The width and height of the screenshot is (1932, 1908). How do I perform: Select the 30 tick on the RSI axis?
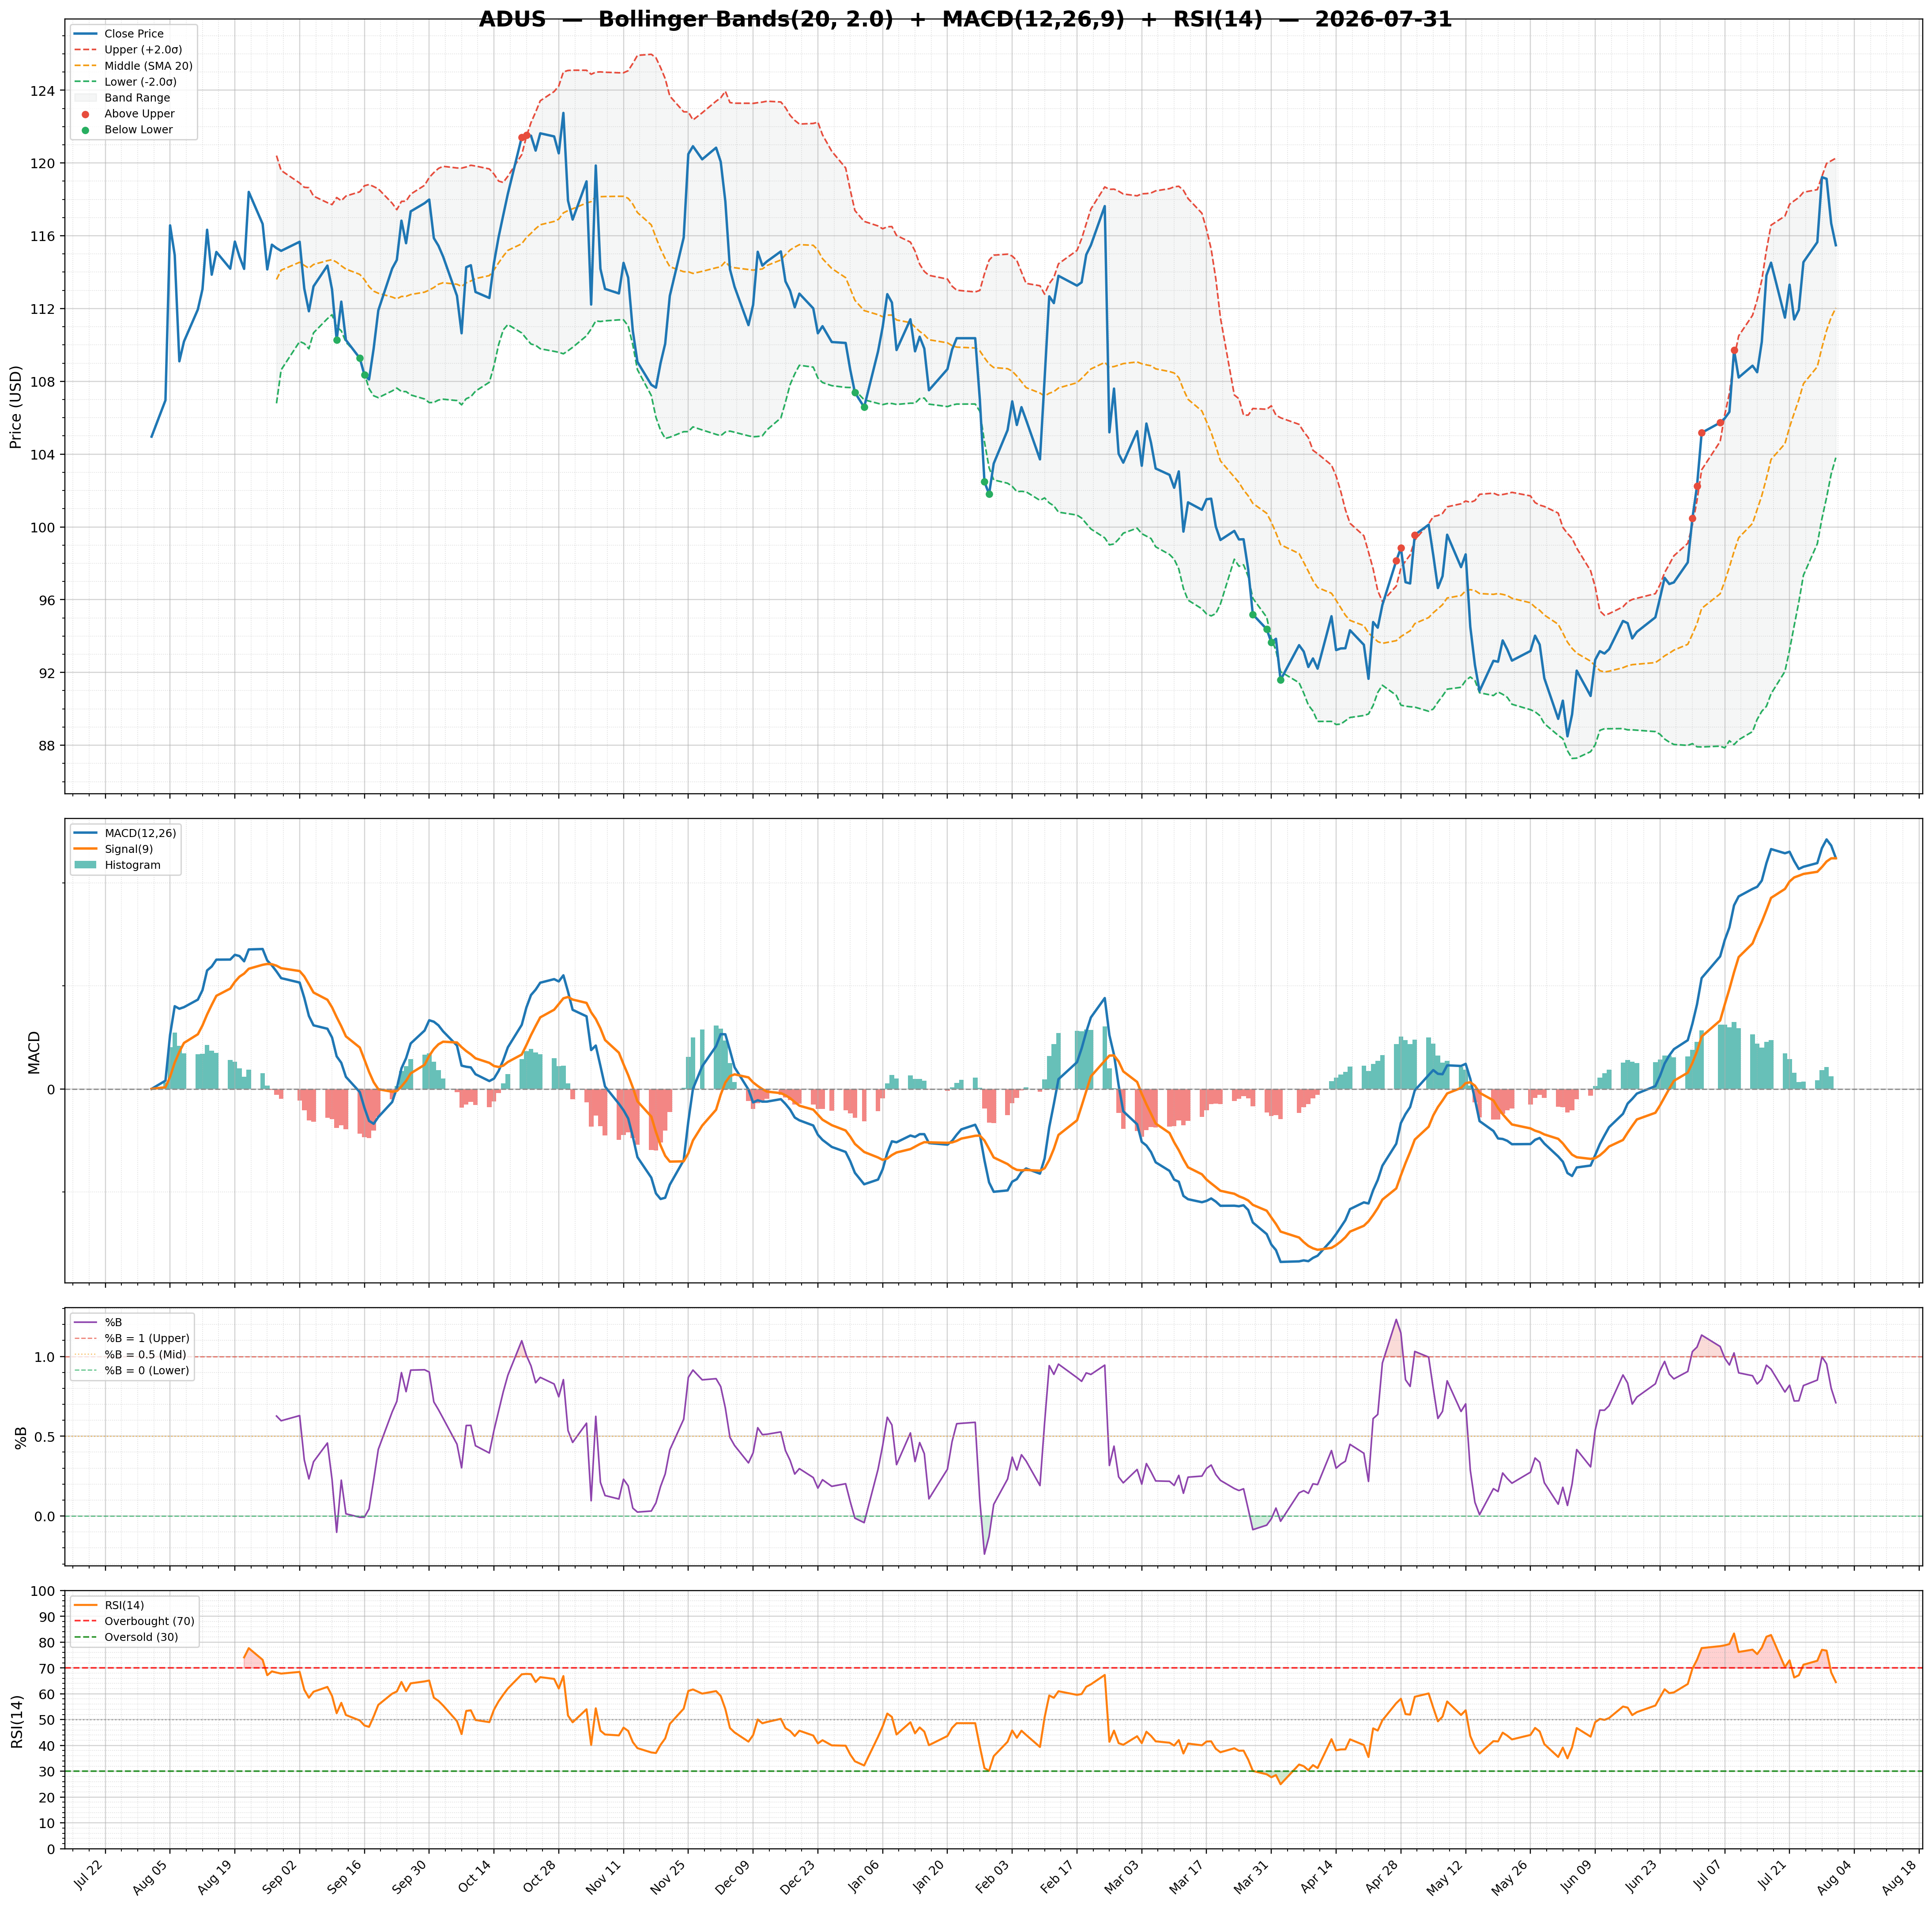pos(47,1772)
